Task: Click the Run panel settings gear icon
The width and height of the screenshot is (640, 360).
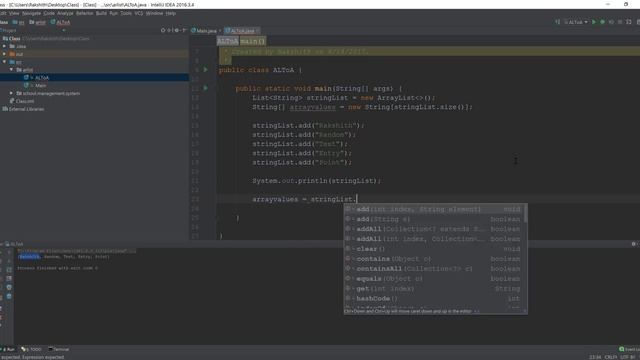Action: (x=633, y=244)
